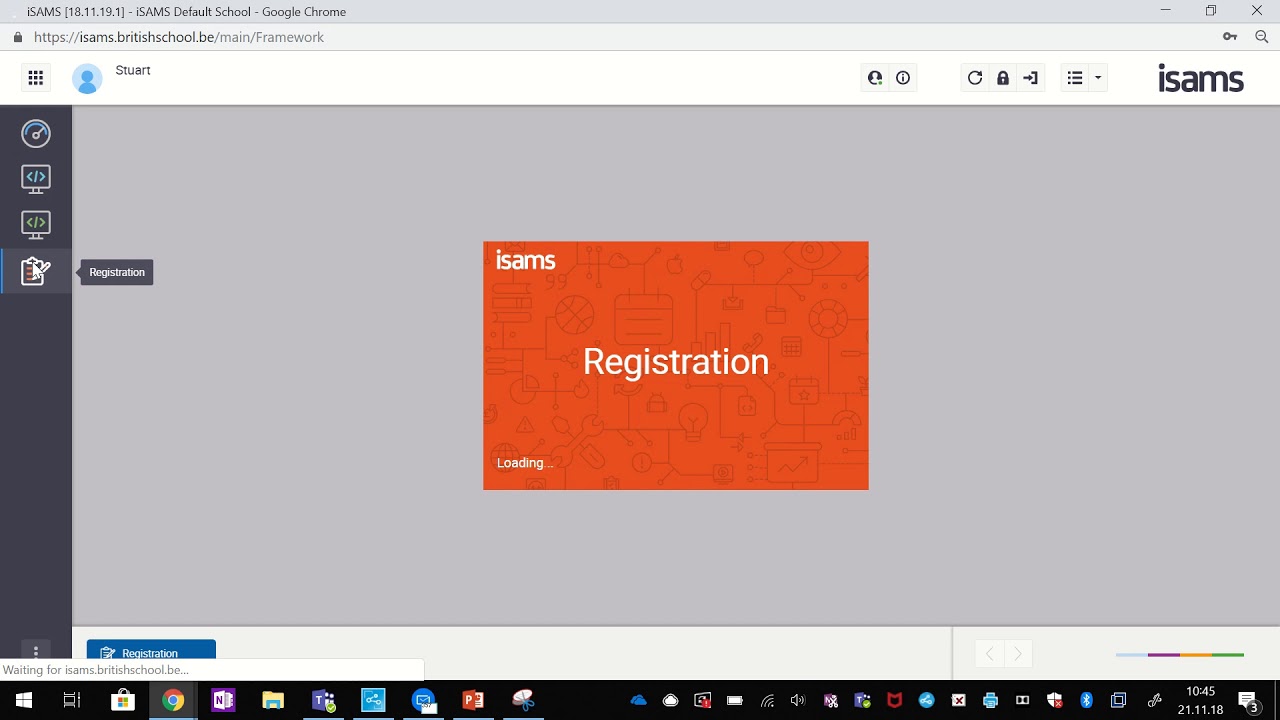Click the Chrome address bar URL

[x=179, y=37]
